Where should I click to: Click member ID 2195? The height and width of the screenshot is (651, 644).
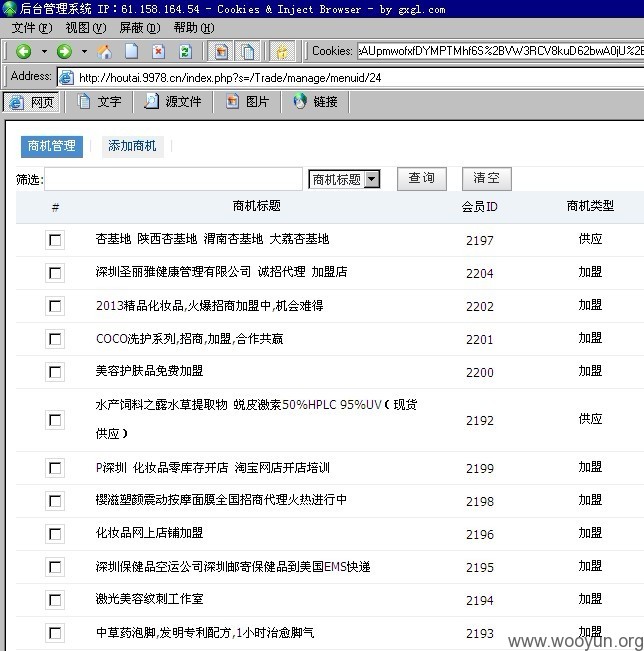tap(480, 568)
